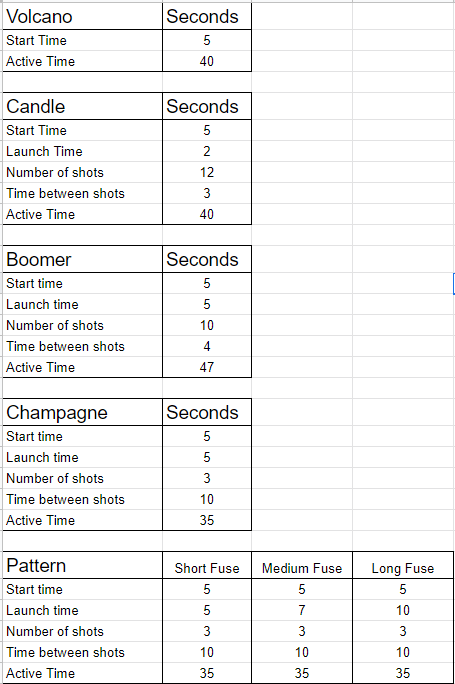
Task: Select the Candle table title cell
Action: 82,106
